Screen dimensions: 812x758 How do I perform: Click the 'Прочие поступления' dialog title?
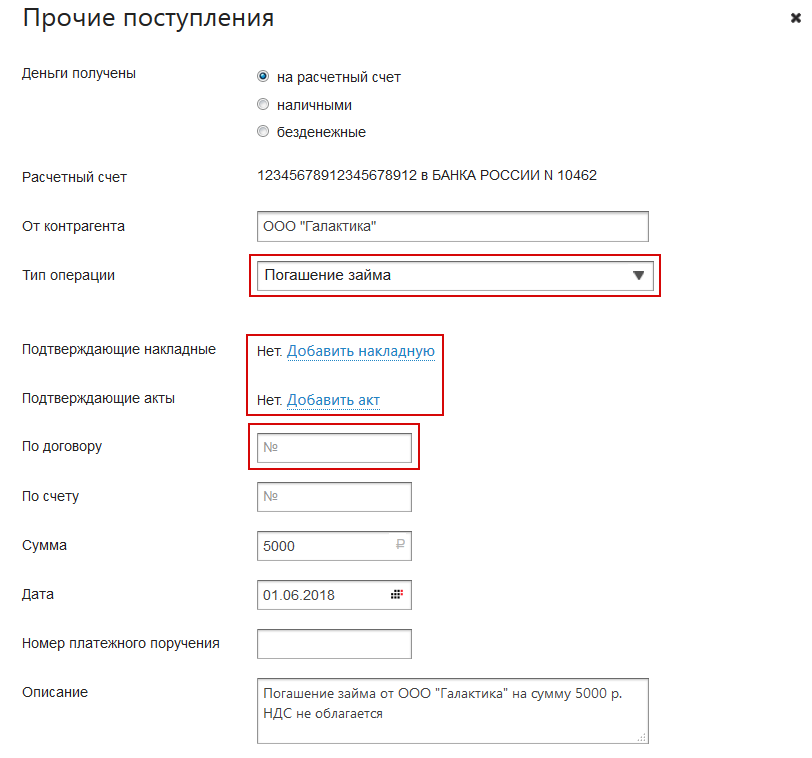[x=148, y=18]
